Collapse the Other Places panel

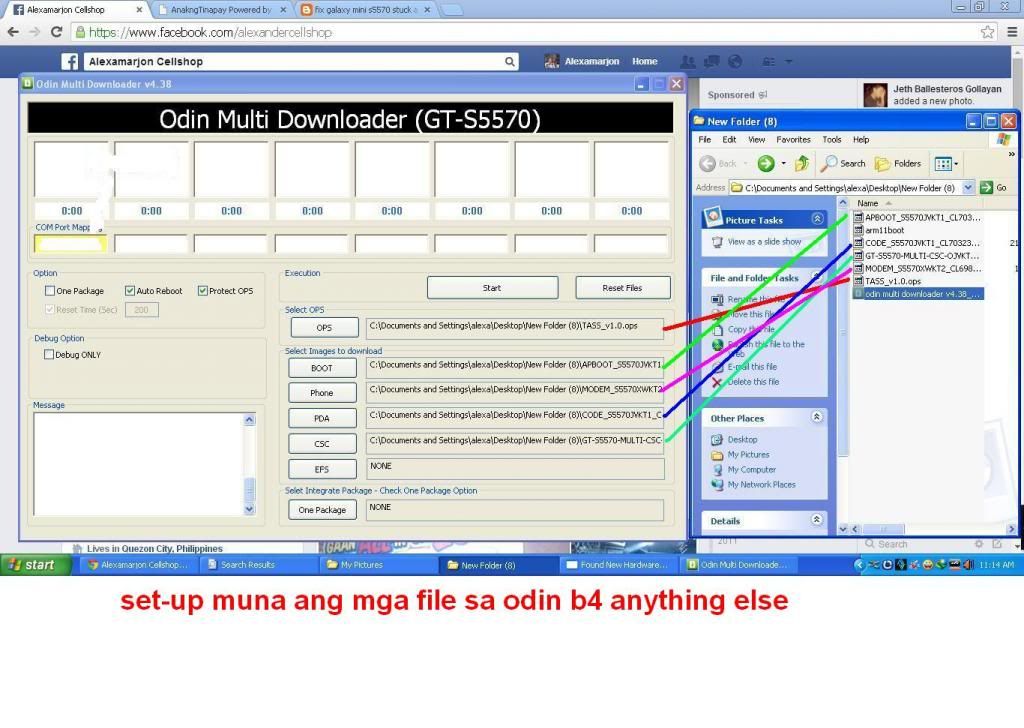817,418
